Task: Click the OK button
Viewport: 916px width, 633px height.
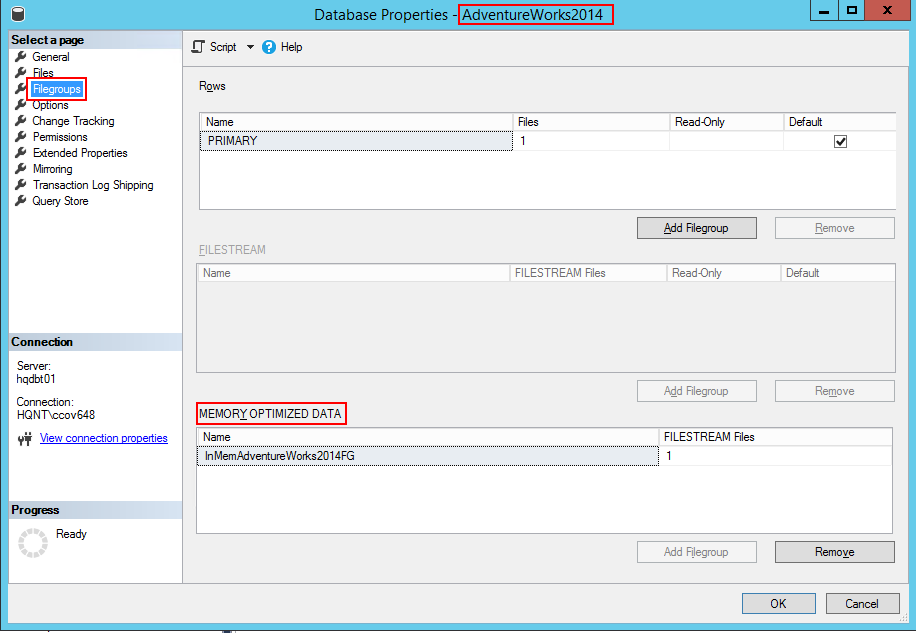Action: pos(779,603)
